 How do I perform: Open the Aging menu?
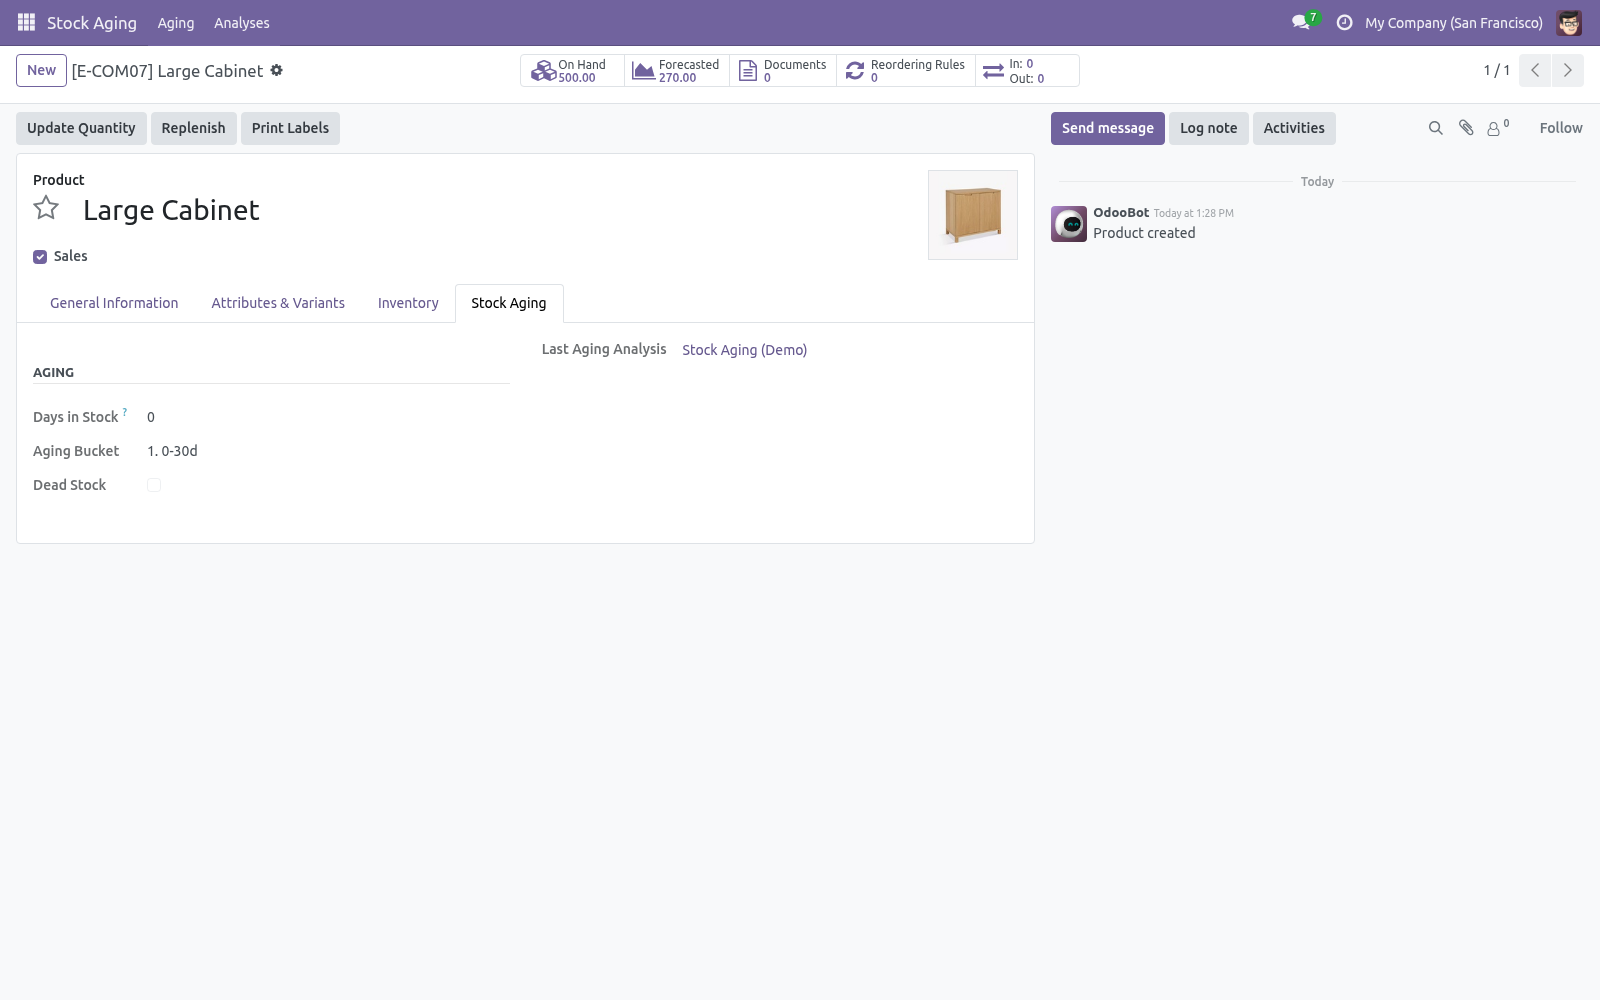[176, 23]
